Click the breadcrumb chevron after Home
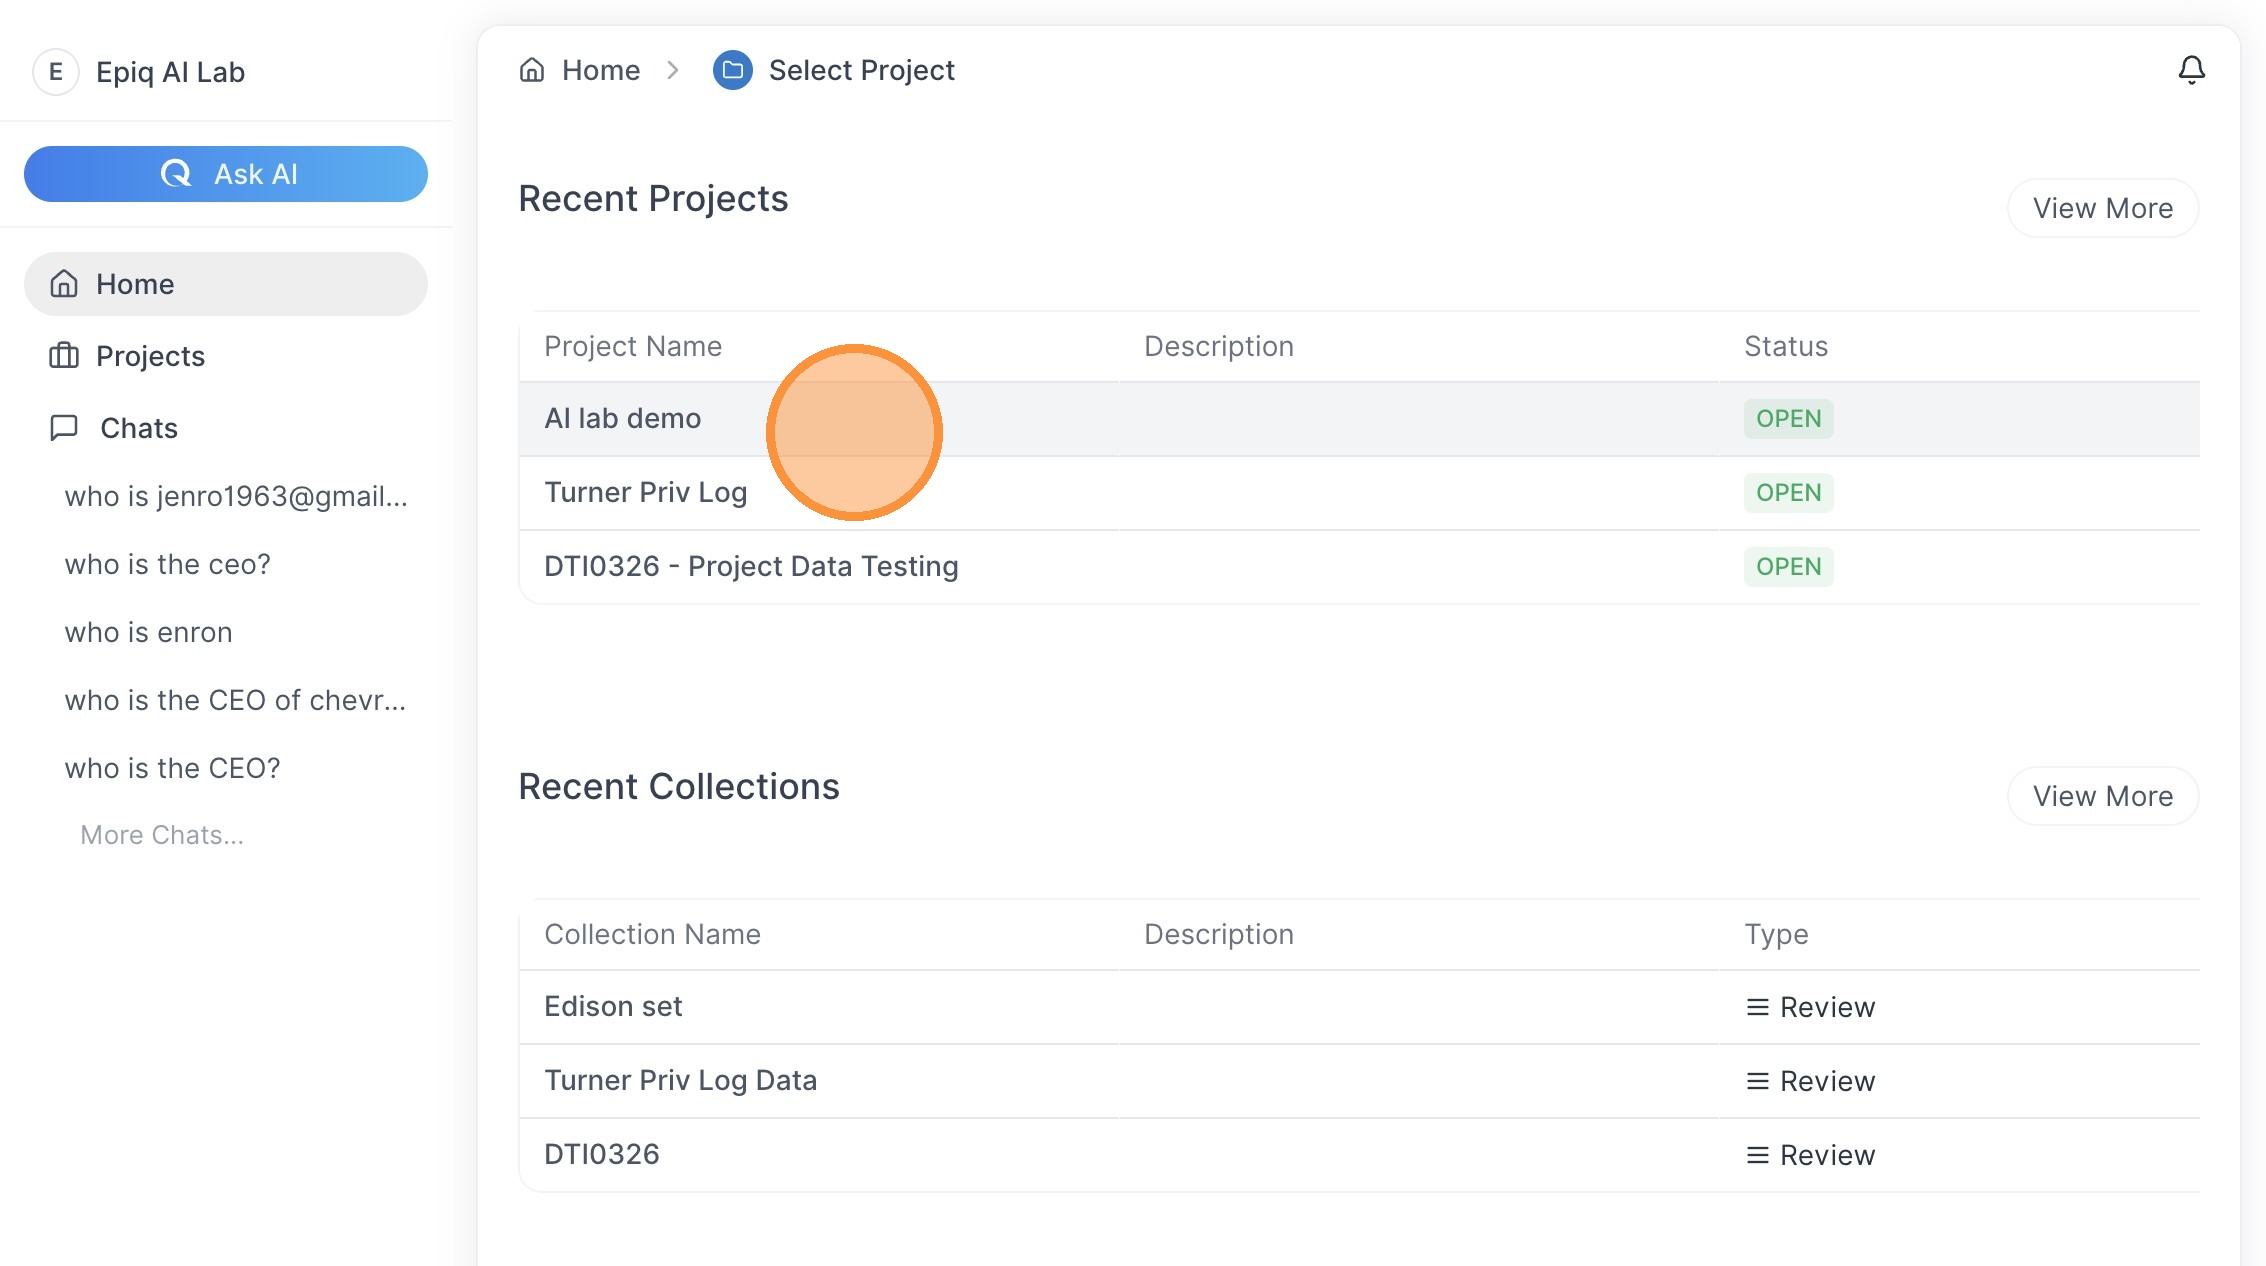The width and height of the screenshot is (2266, 1266). coord(673,70)
